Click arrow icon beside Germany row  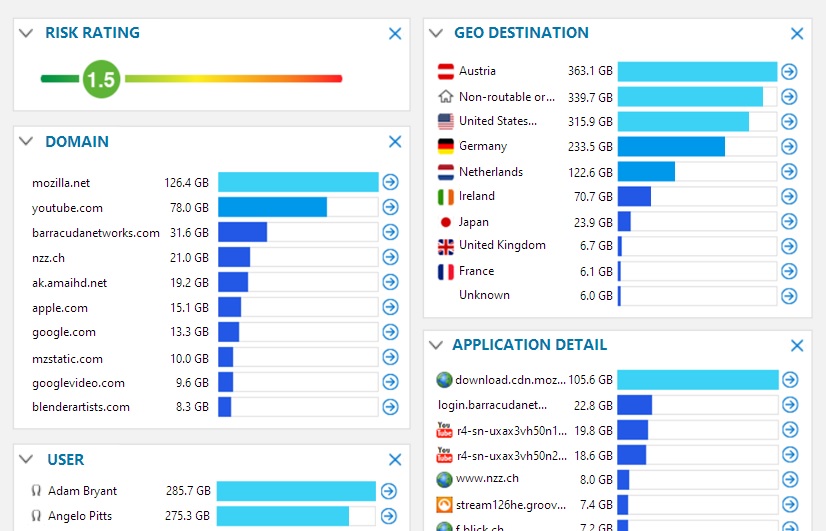pos(789,147)
